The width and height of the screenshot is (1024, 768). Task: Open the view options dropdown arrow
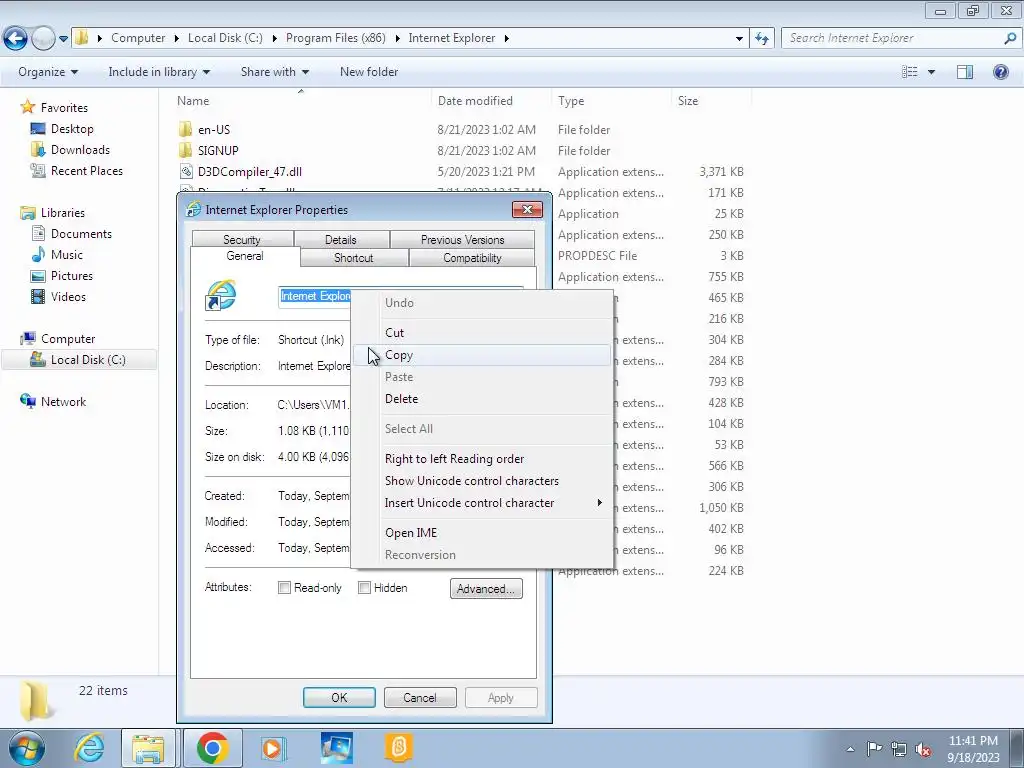coord(931,72)
